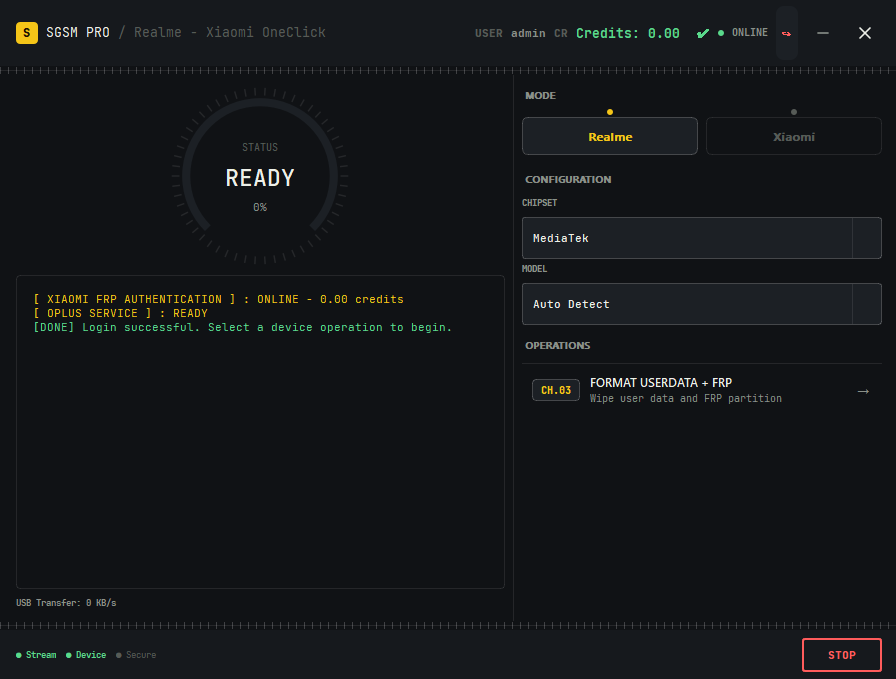Screen dimensions: 896x679
Task: Click the red logout arrow icon
Action: click(786, 33)
